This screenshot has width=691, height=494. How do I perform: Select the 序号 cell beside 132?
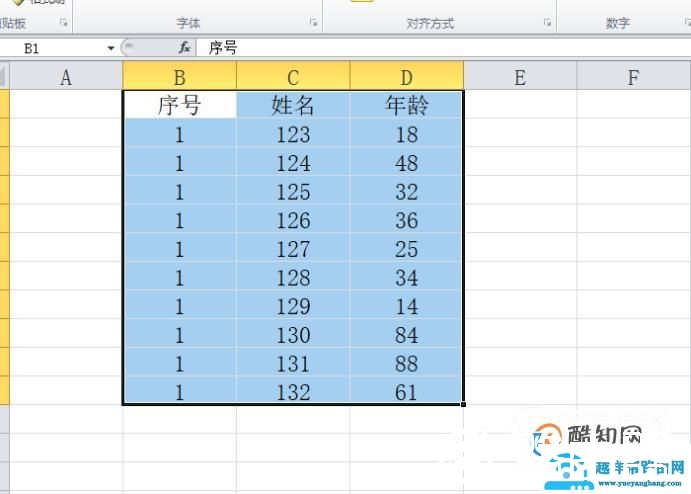tap(179, 390)
